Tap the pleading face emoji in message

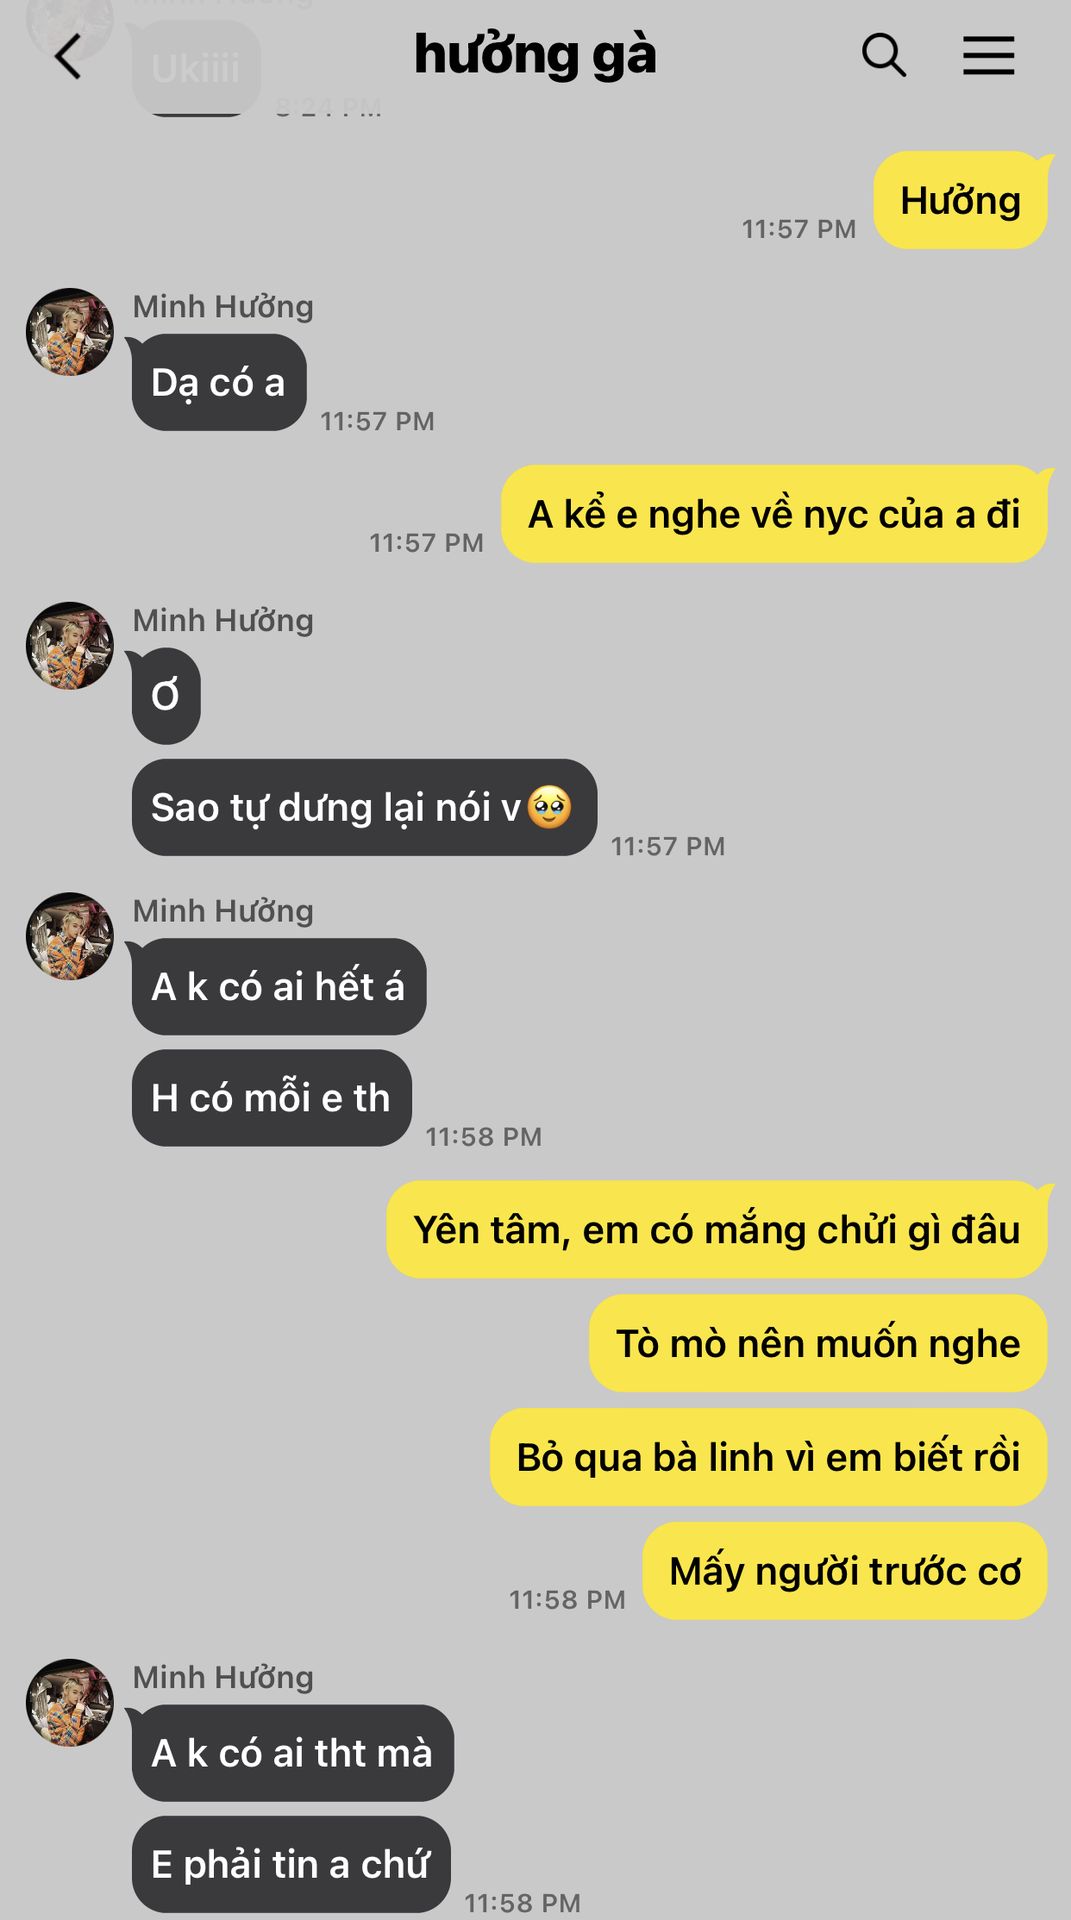click(x=549, y=806)
